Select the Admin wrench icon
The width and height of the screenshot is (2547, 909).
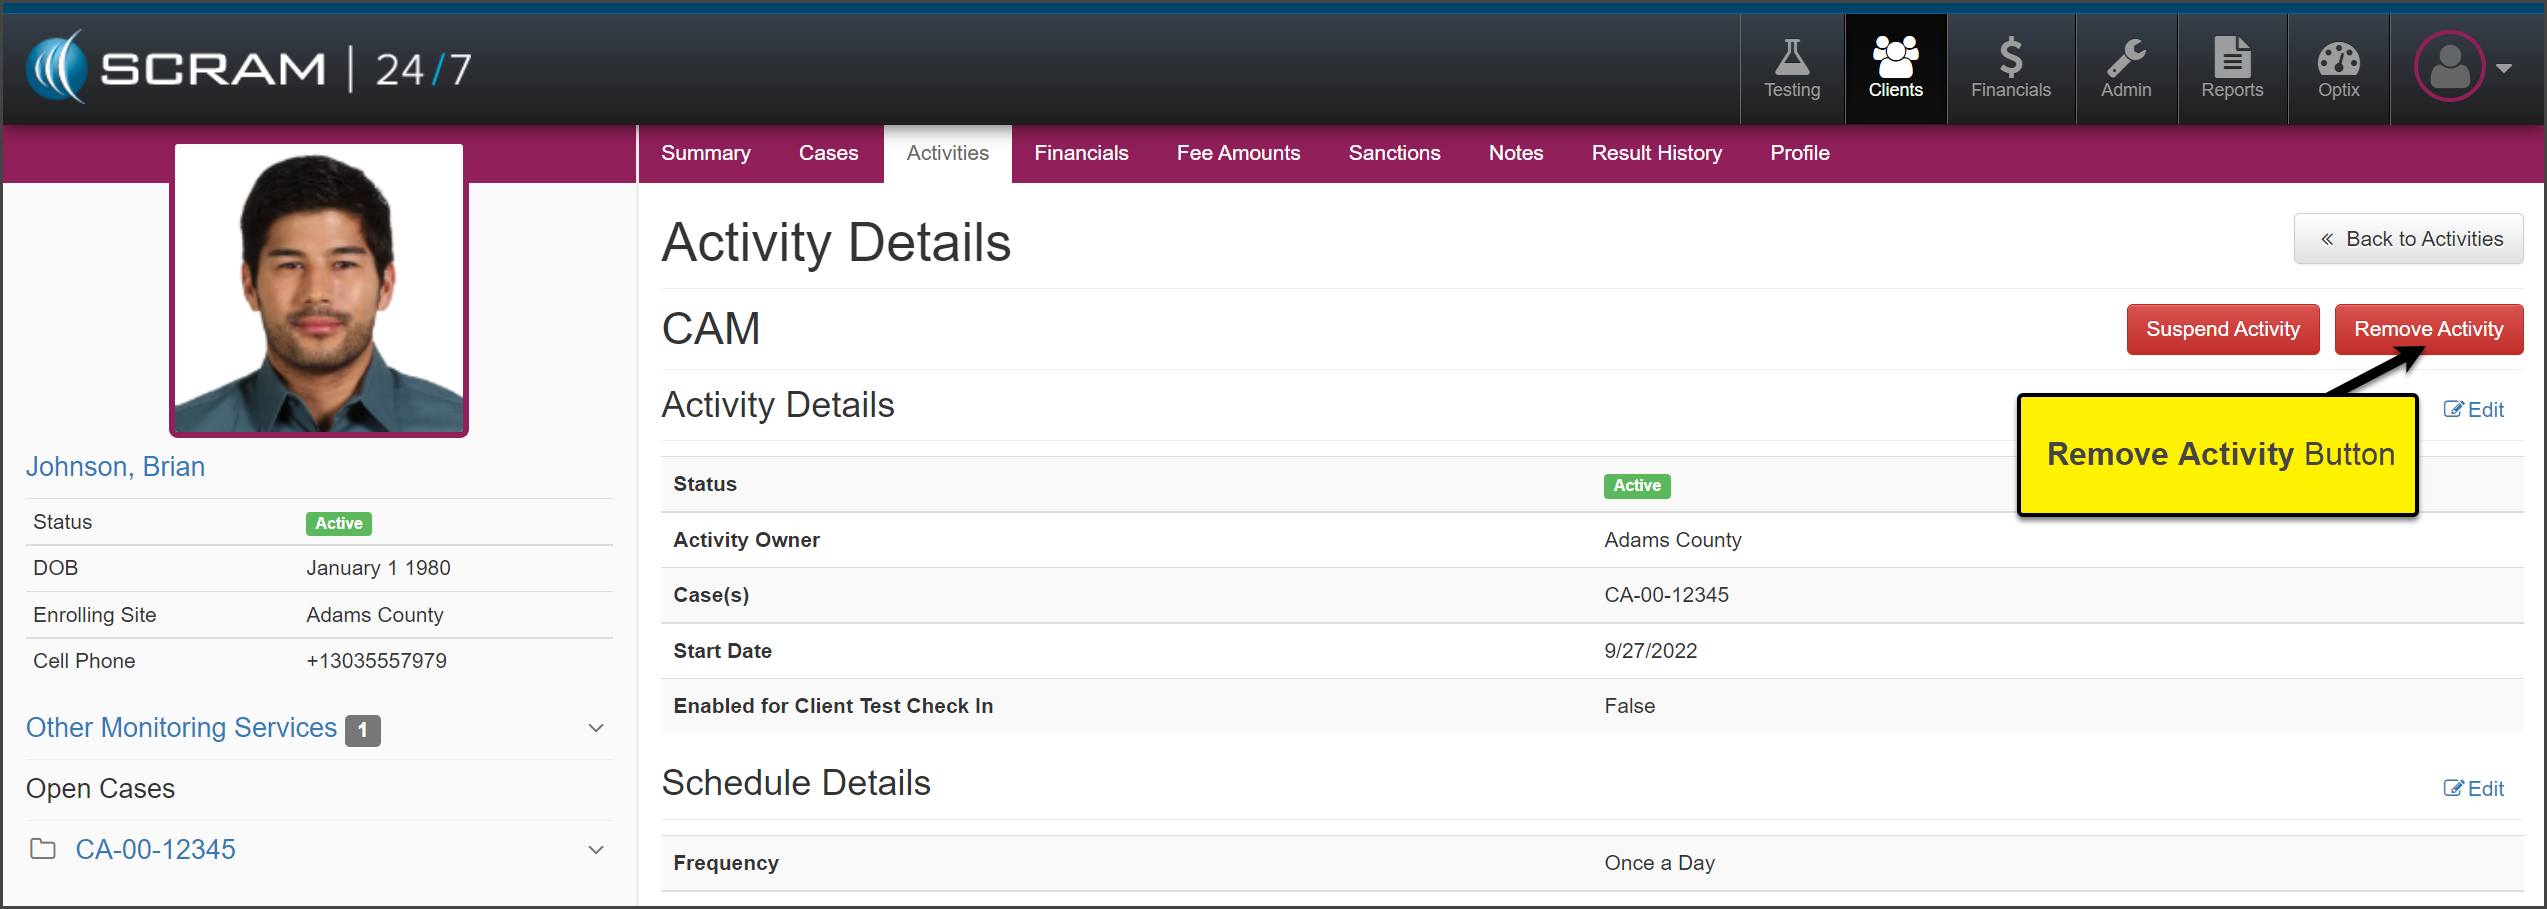[2125, 59]
